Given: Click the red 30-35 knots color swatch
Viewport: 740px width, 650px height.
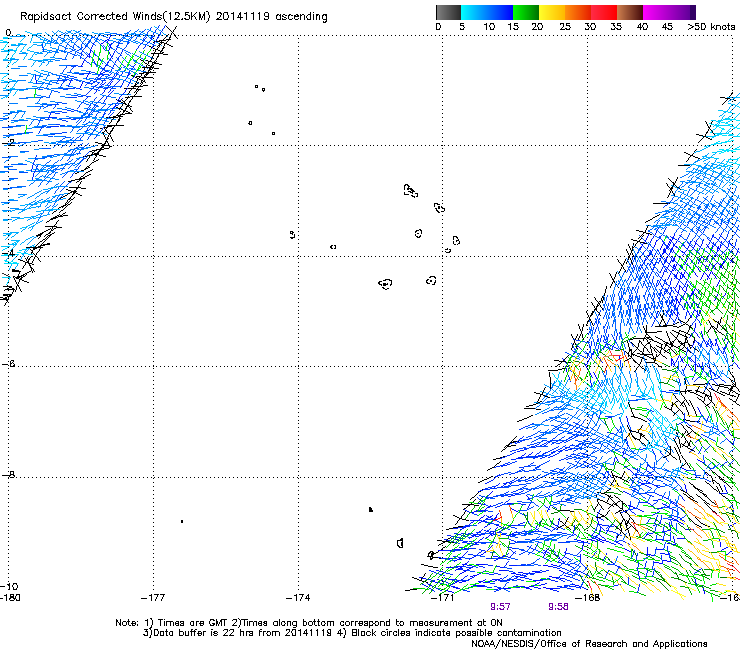Looking at the screenshot, I should (604, 12).
